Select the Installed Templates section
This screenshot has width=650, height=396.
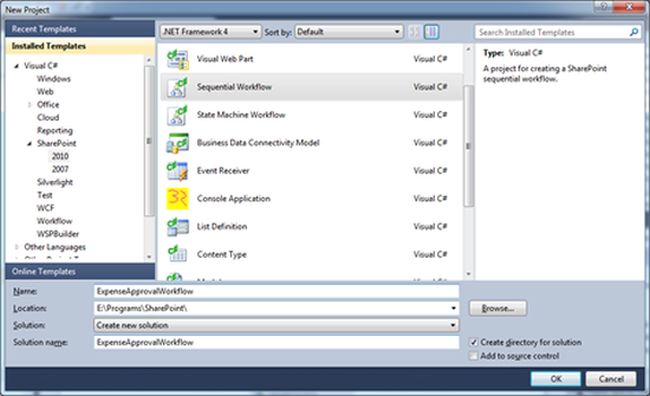[x=80, y=46]
